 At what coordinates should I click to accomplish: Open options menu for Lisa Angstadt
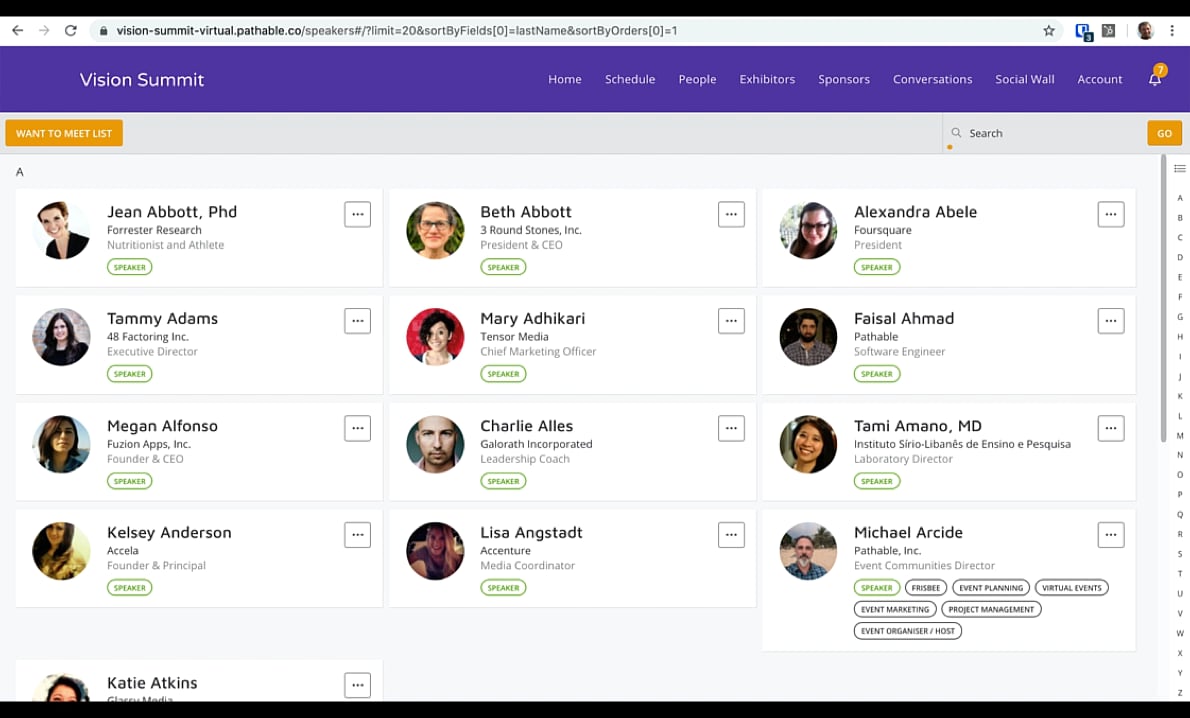tap(731, 534)
